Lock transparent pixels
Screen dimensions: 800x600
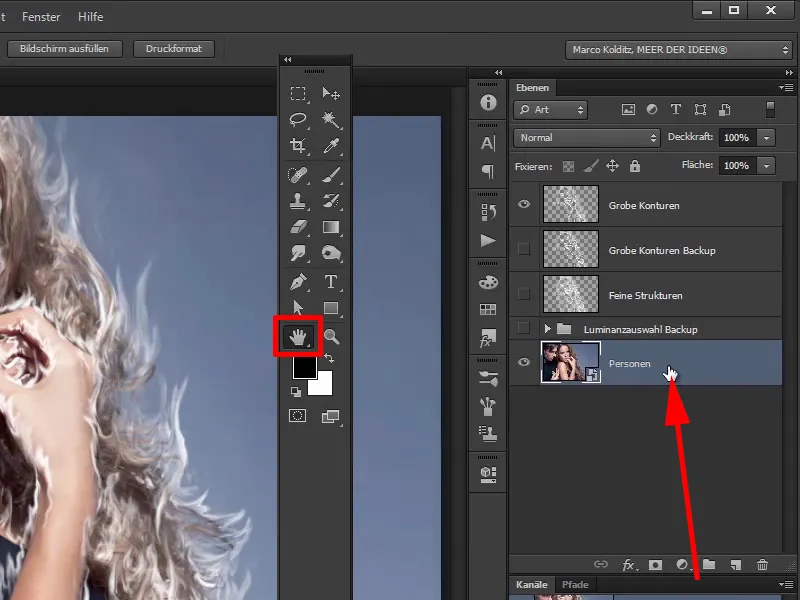click(x=568, y=166)
